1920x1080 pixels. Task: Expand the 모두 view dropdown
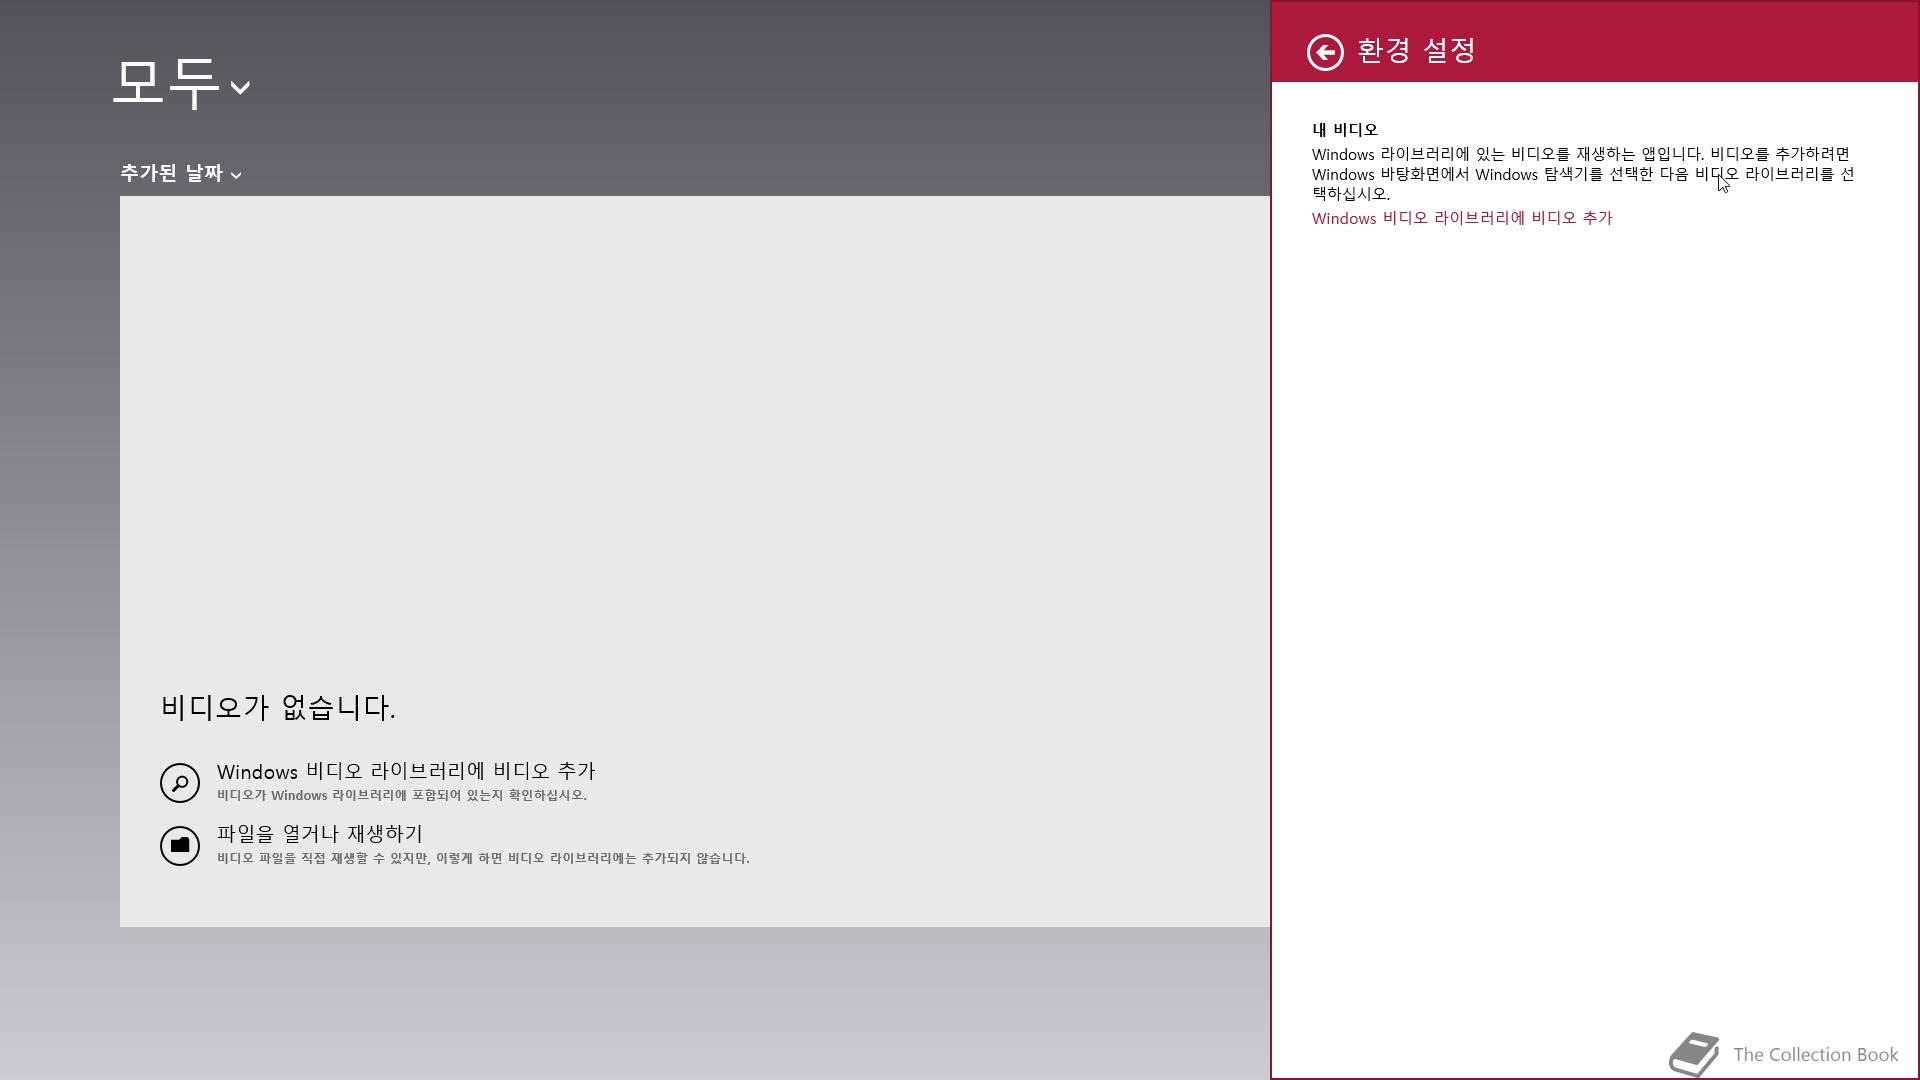[182, 83]
